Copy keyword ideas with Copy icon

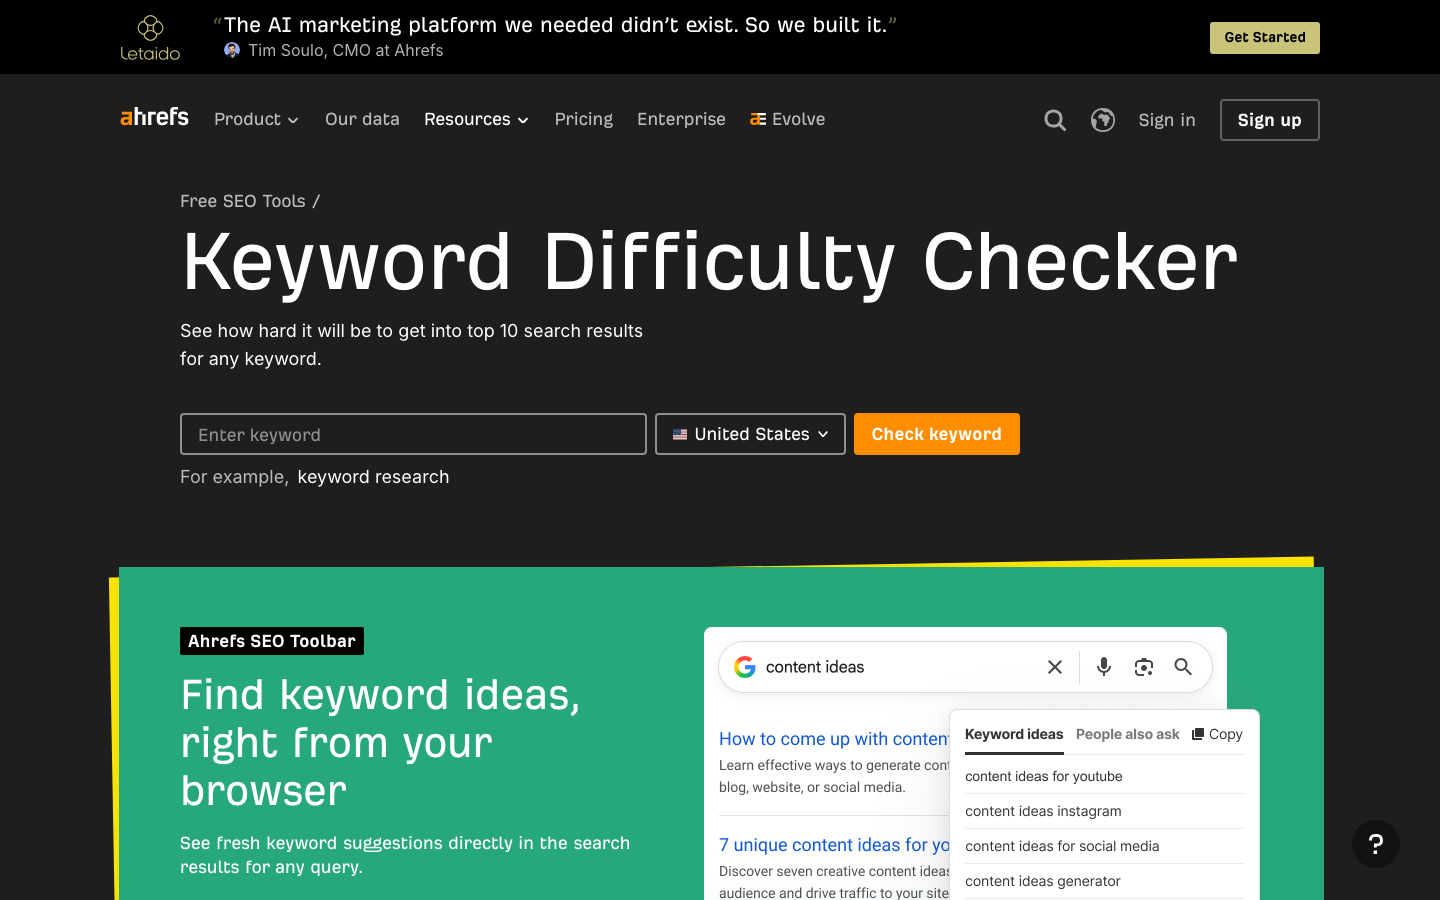pyautogui.click(x=1217, y=734)
